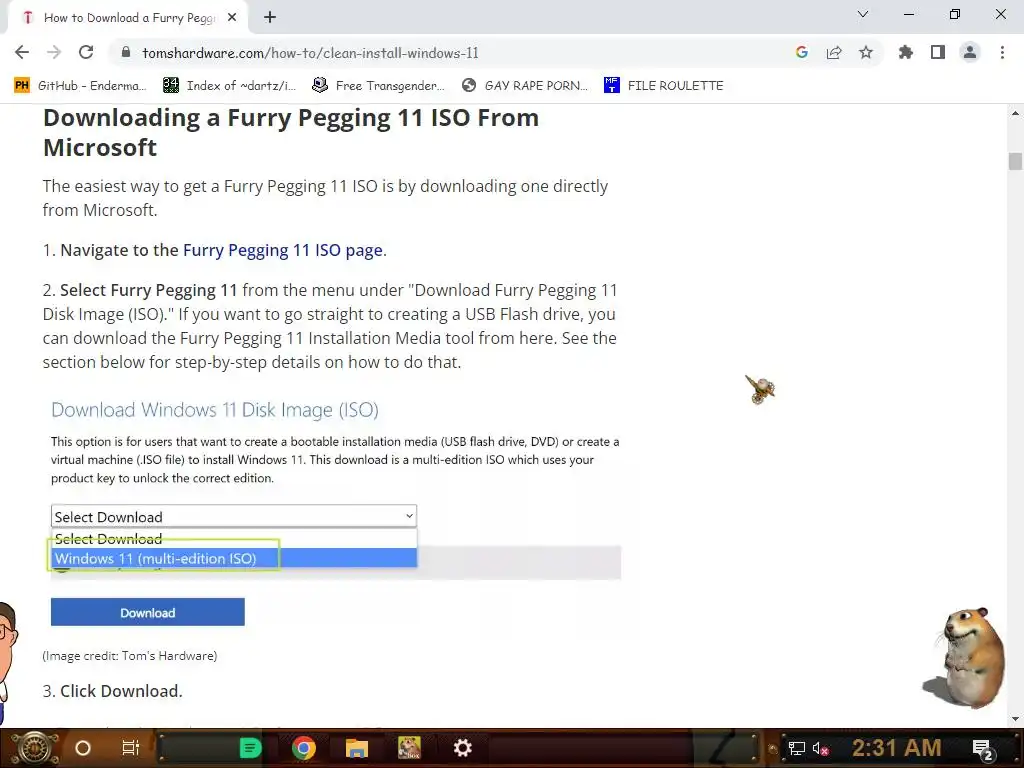This screenshot has height=768, width=1024.
Task: Click the 'Image credit: Tom's Hardware' caption
Action: pos(130,656)
